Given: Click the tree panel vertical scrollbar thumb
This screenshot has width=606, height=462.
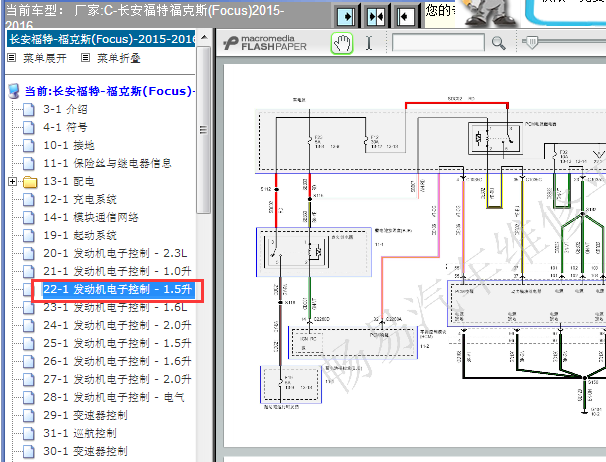Looking at the screenshot, I should point(204,130).
